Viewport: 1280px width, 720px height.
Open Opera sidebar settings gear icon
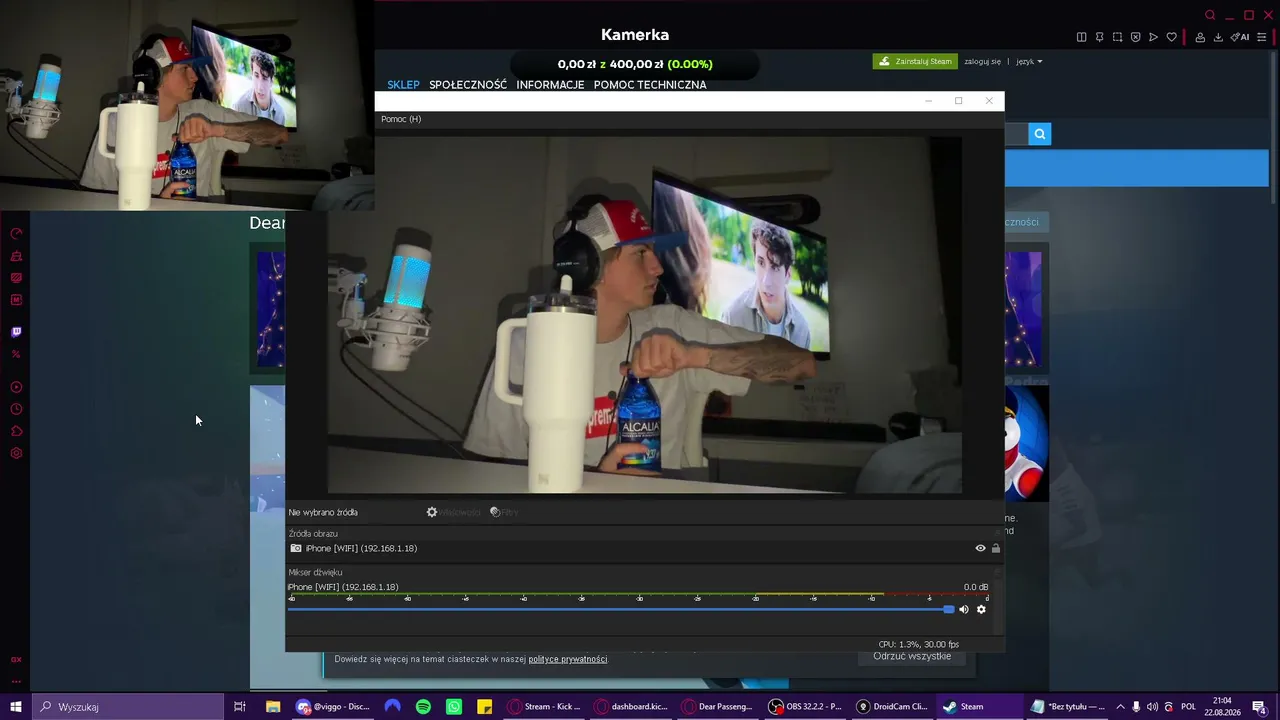(16, 453)
